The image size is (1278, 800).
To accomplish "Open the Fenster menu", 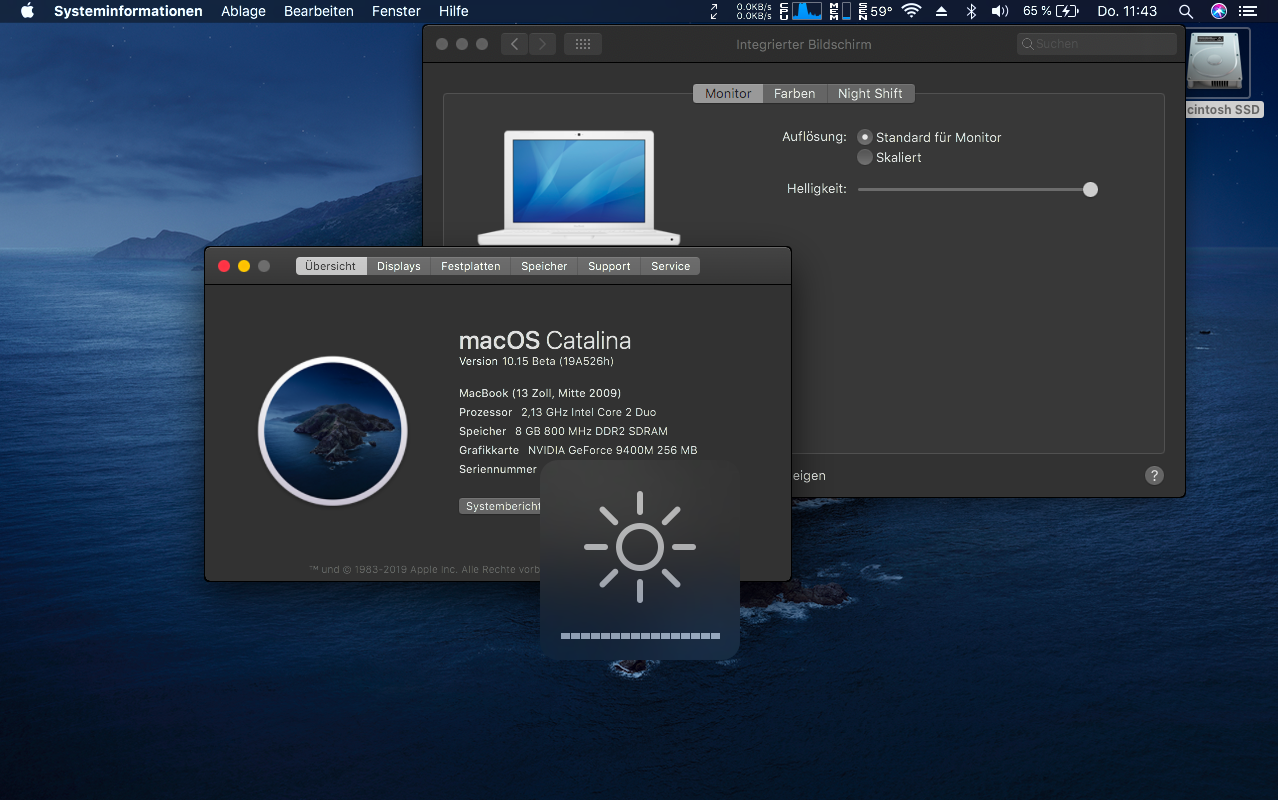I will click(x=396, y=11).
